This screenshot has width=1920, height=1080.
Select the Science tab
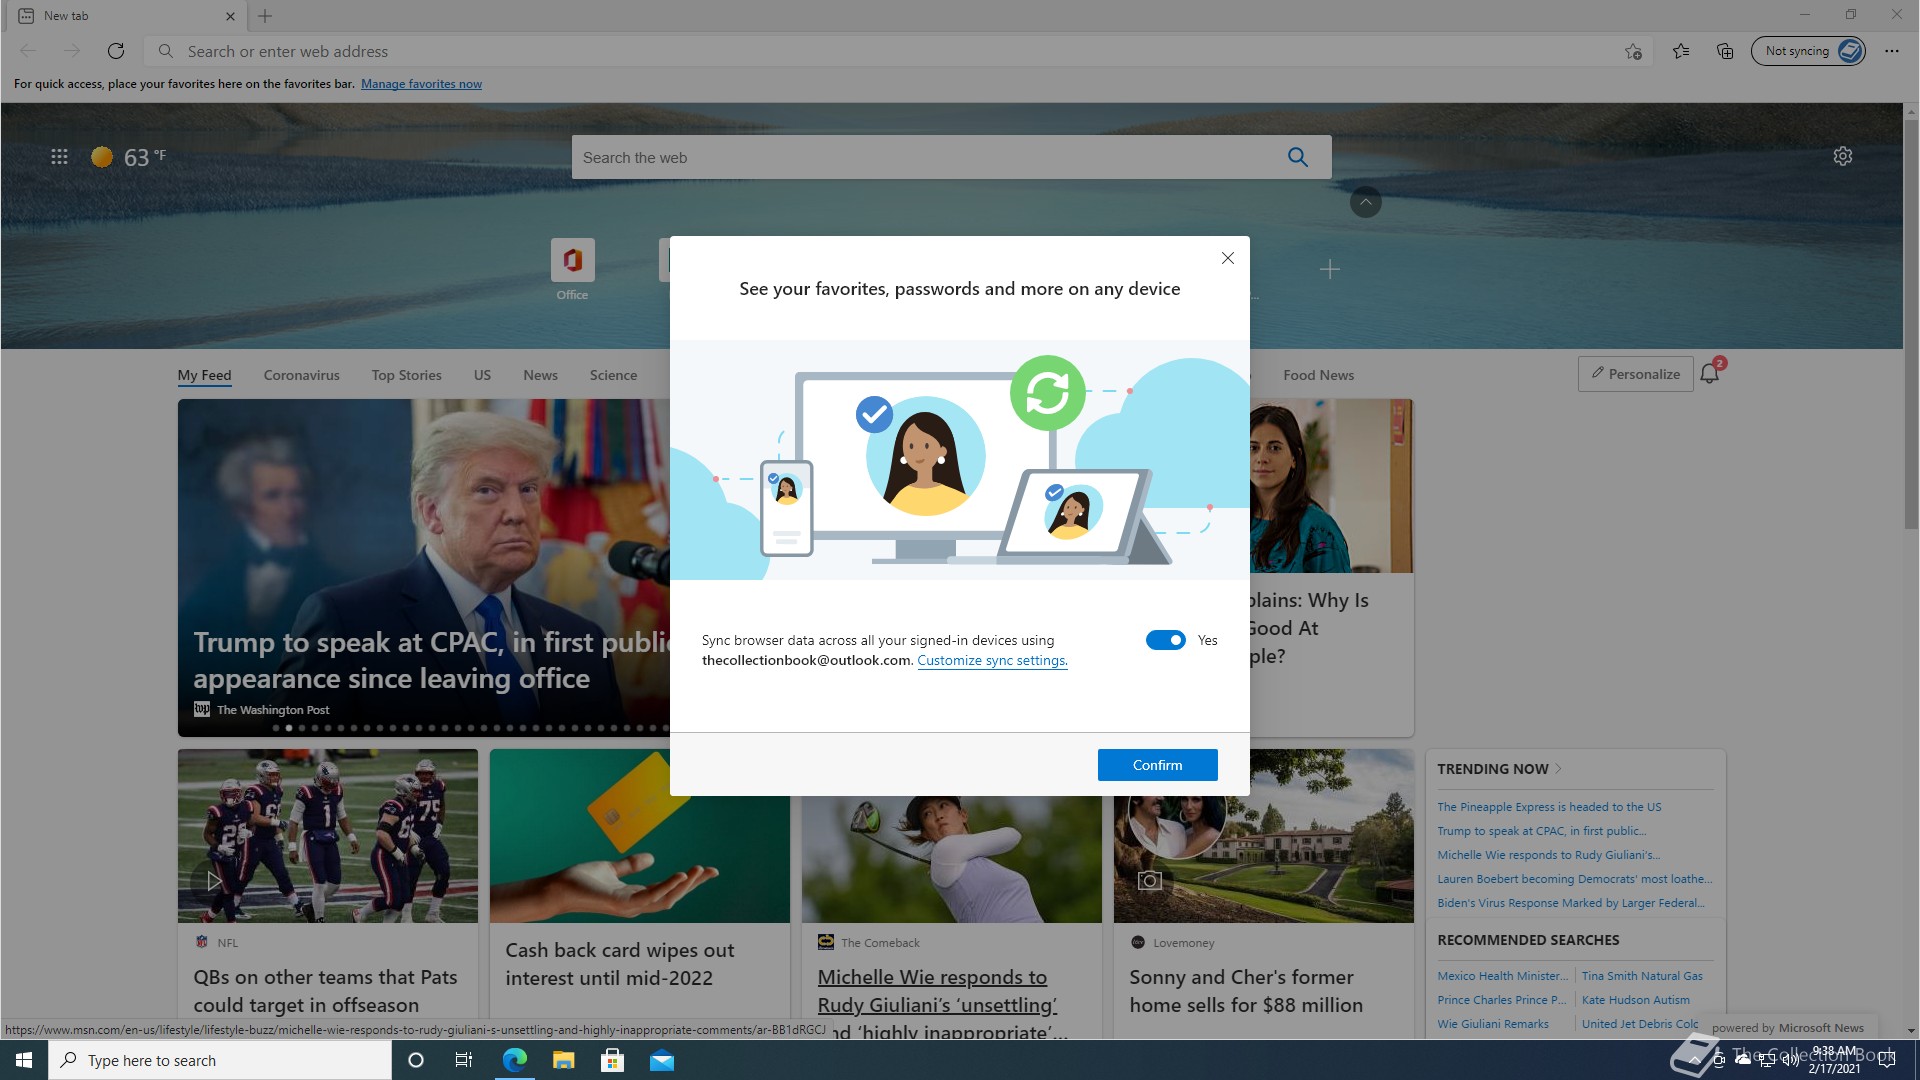click(x=614, y=375)
